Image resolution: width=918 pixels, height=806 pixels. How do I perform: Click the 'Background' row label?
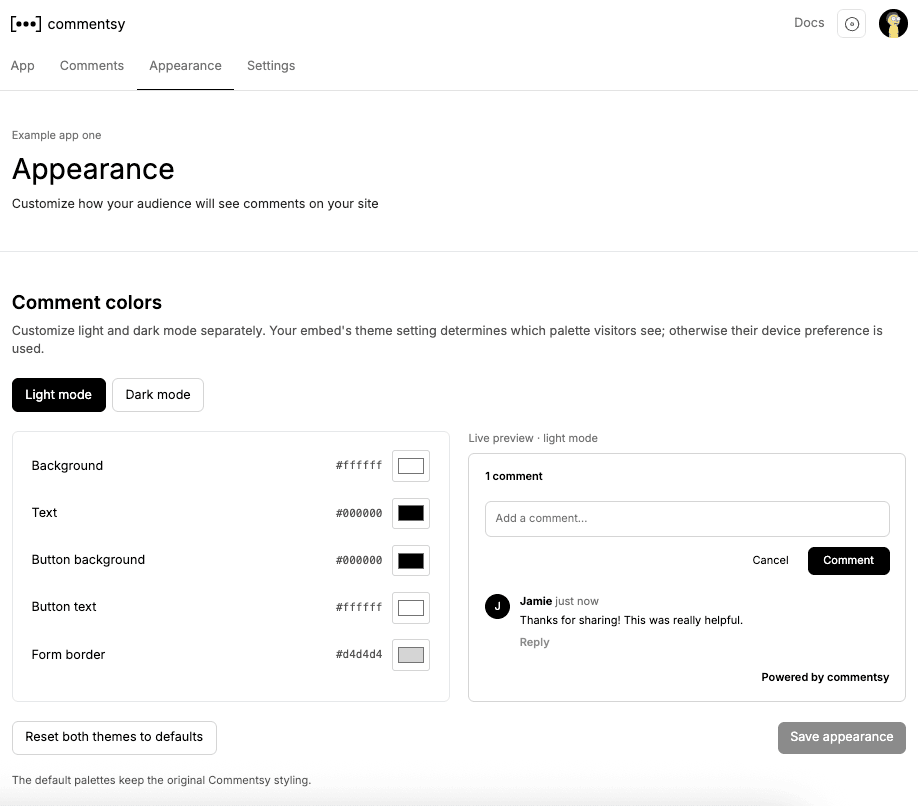(67, 466)
